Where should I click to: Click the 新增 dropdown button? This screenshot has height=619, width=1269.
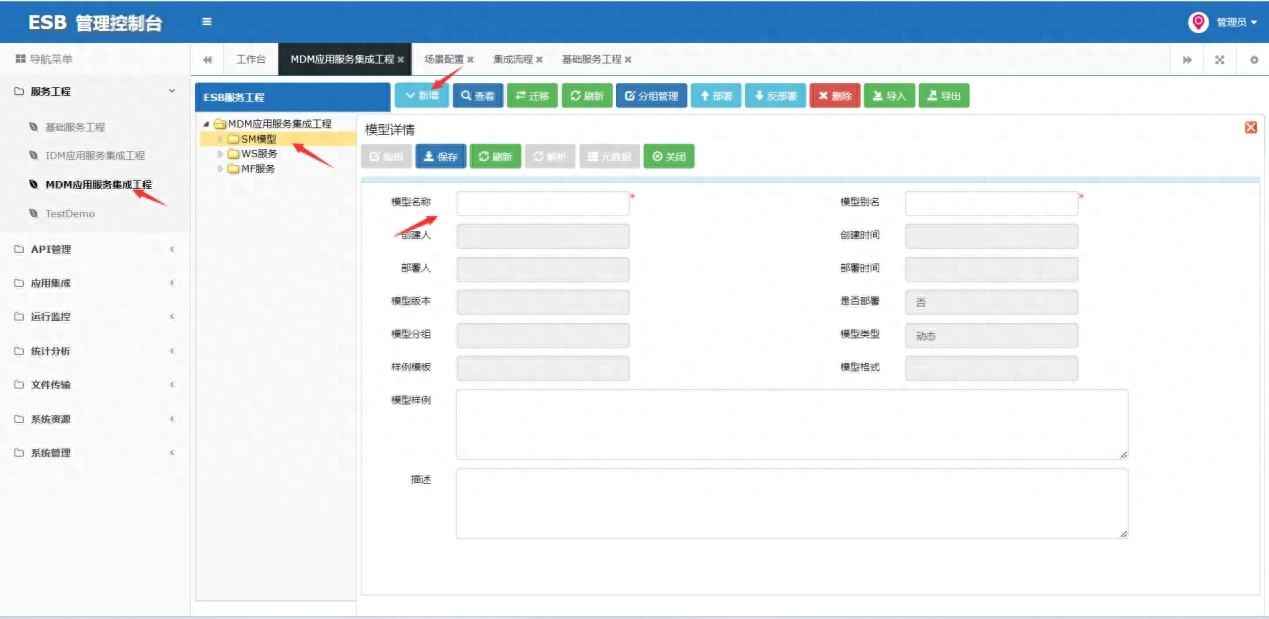[422, 95]
